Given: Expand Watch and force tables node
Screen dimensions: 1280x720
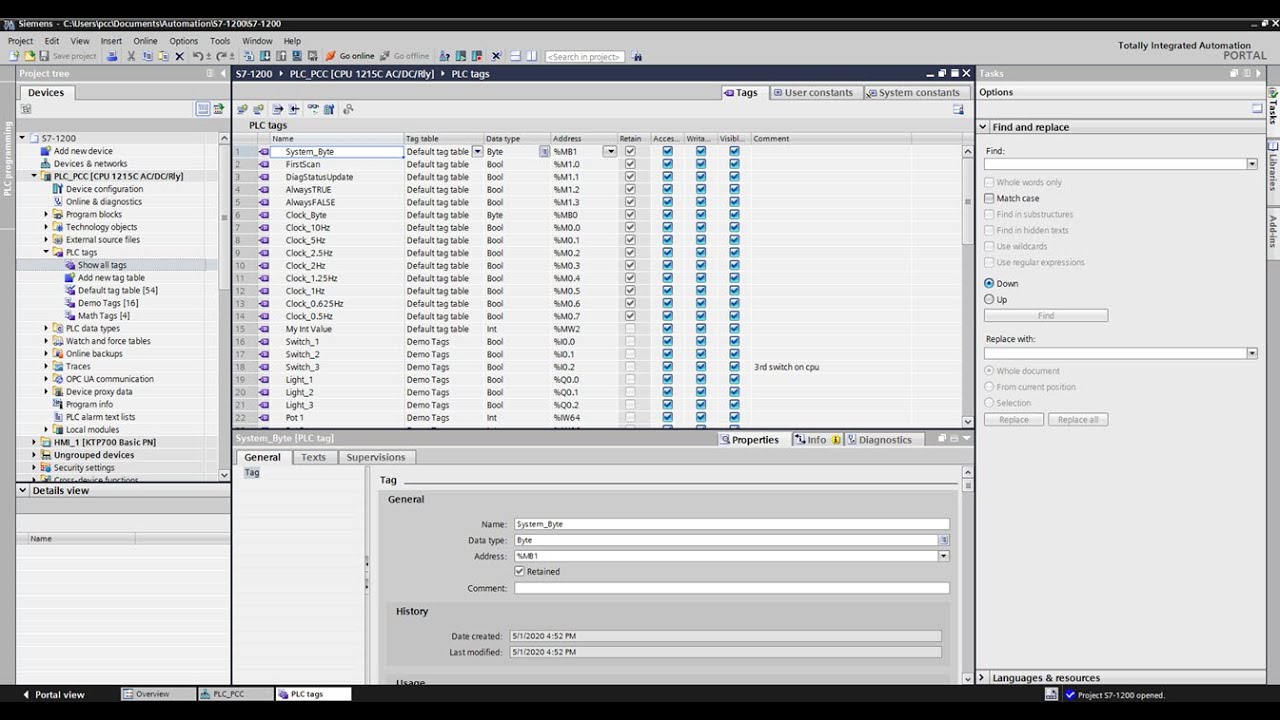Looking at the screenshot, I should 46,341.
